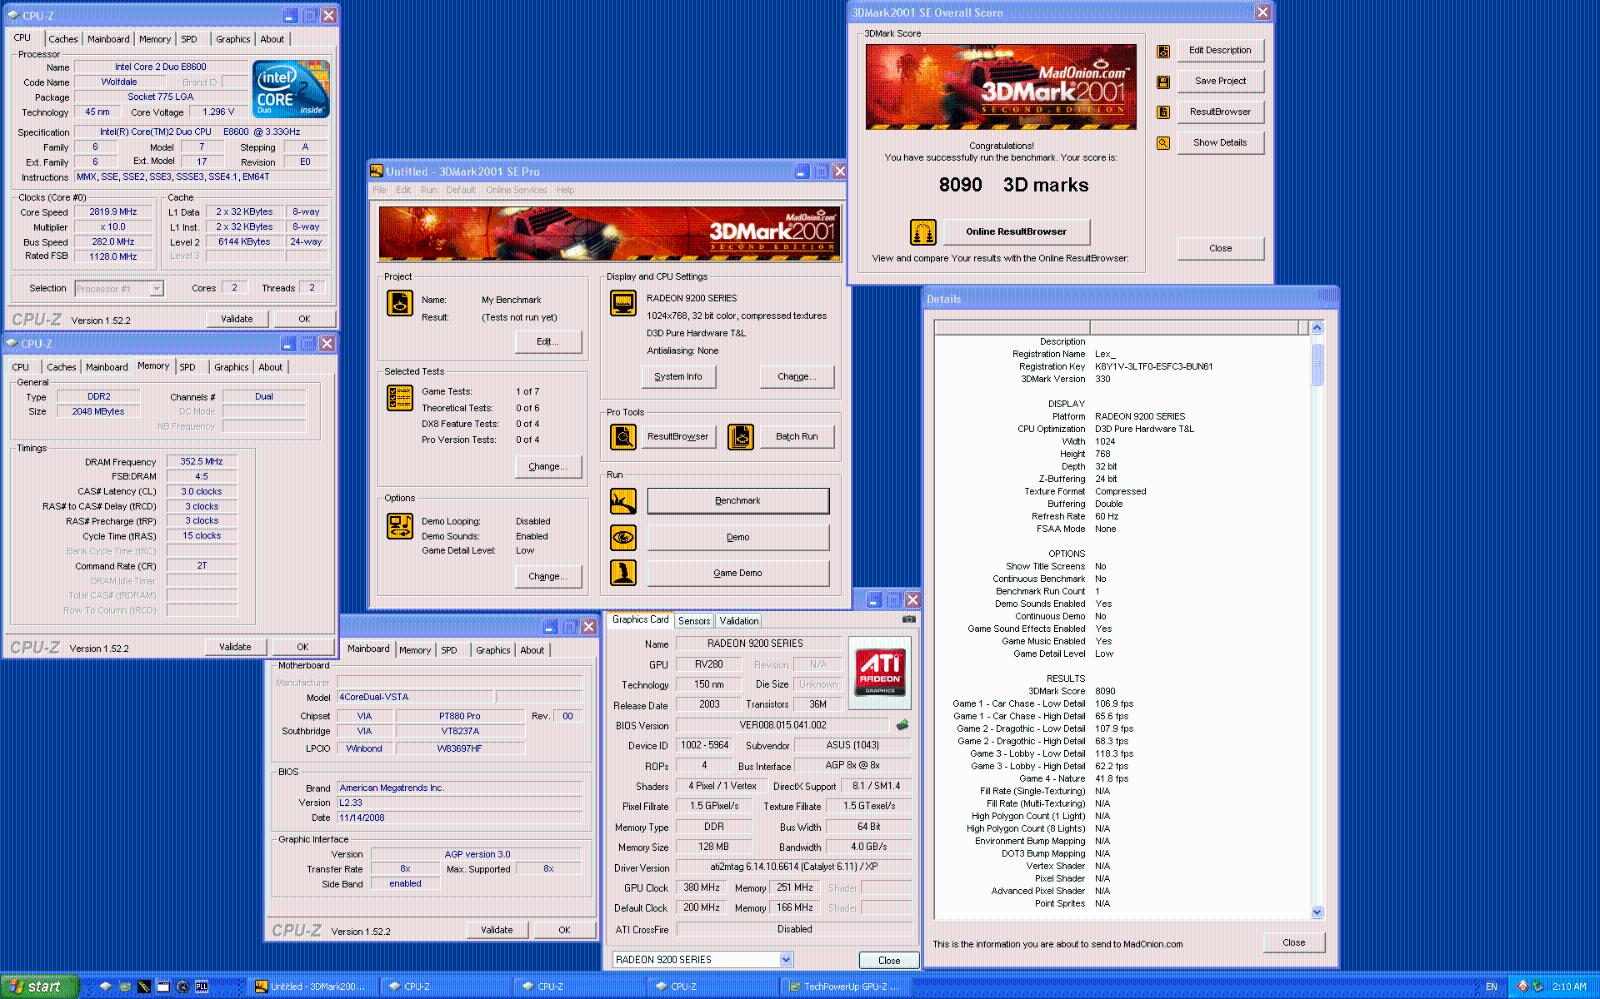Click the Core Speed value 2819.9 MHz
This screenshot has height=999, width=1600.
(x=113, y=212)
